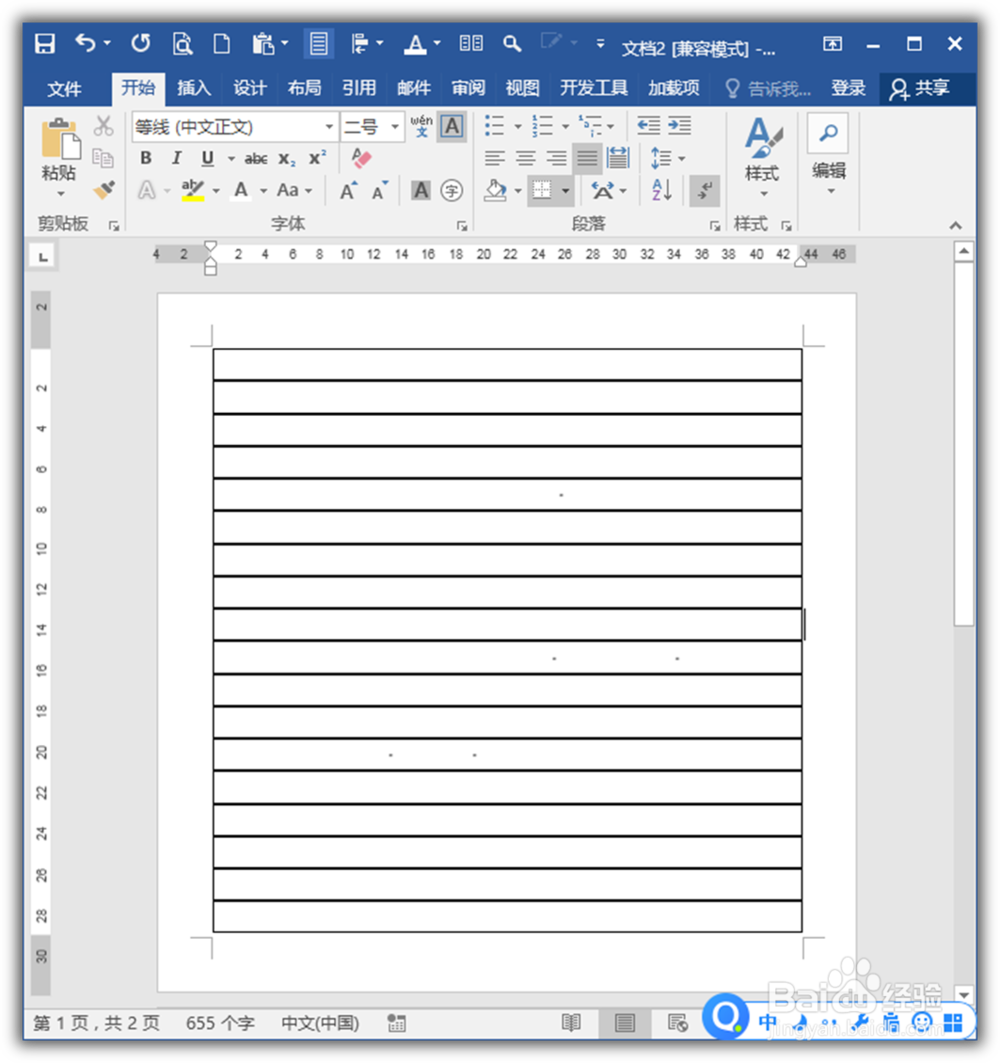Click the 655 个字 word count
Viewport: 1000px width, 1063px height.
(220, 1023)
